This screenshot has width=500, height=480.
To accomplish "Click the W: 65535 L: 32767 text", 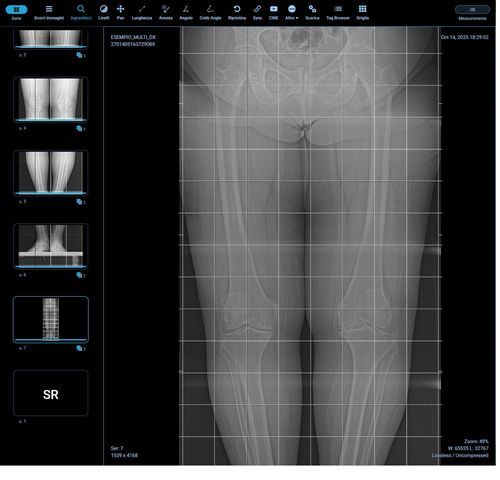I will [468, 448].
